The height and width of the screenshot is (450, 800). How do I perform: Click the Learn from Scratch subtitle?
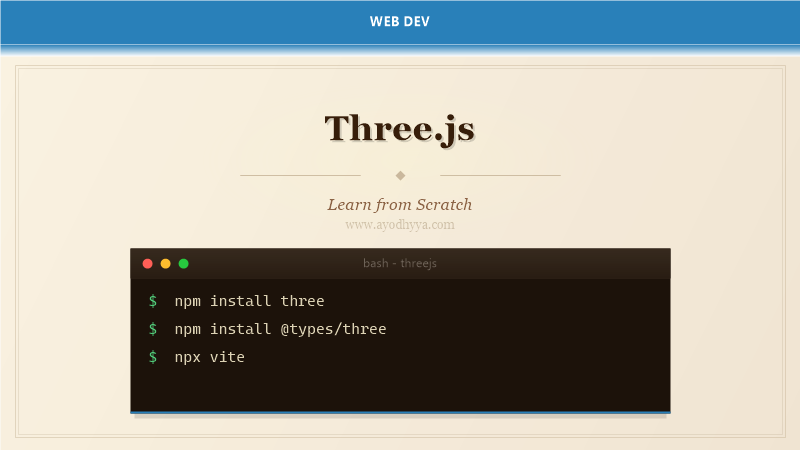point(400,205)
